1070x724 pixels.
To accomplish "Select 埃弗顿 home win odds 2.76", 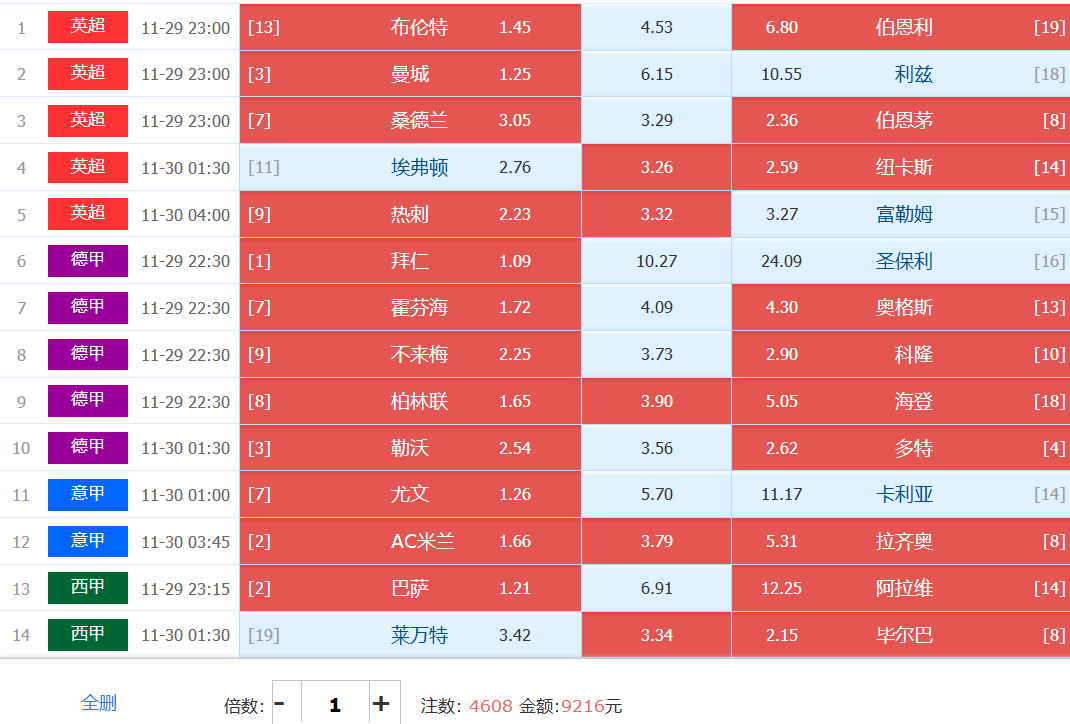I will click(410, 168).
